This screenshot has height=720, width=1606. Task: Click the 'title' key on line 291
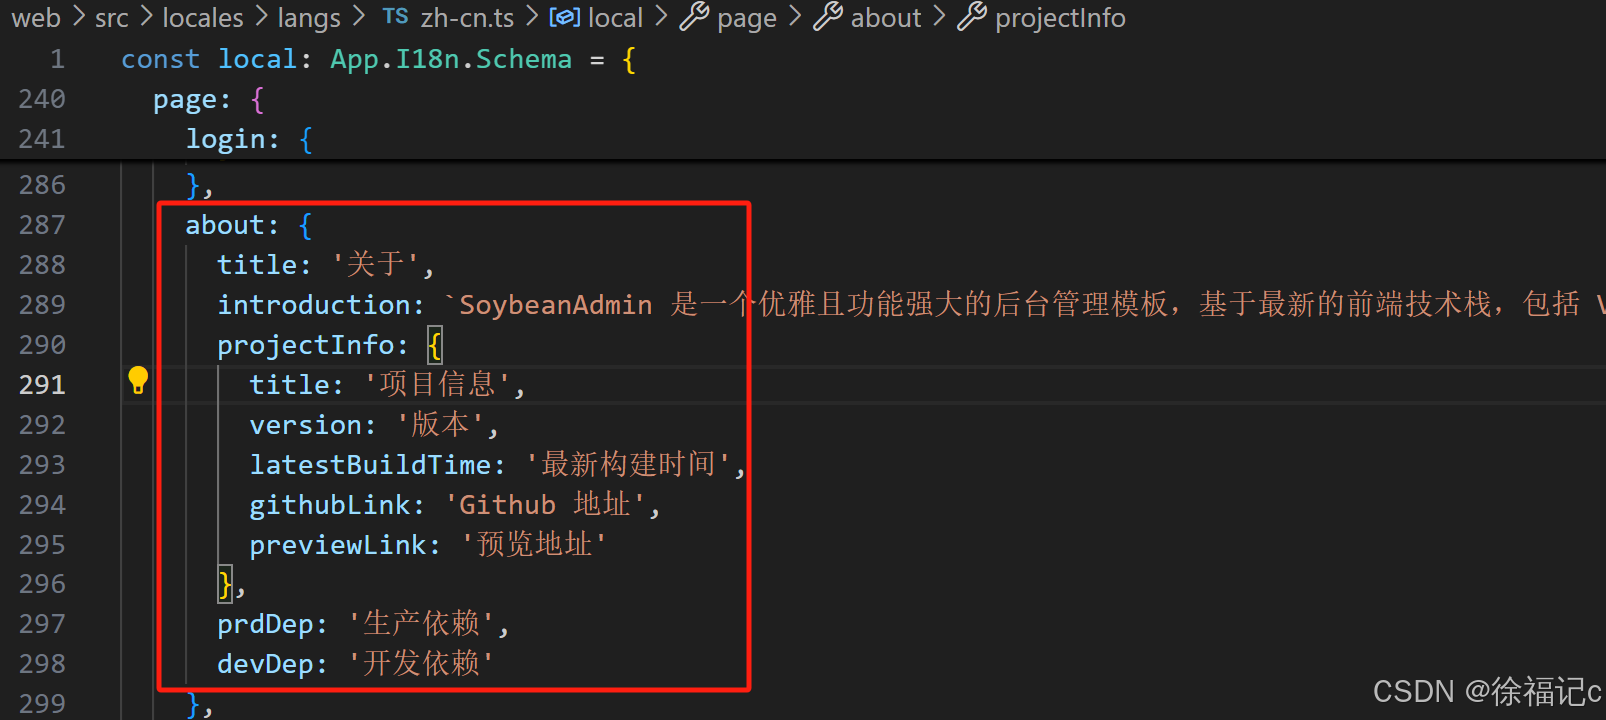point(289,385)
